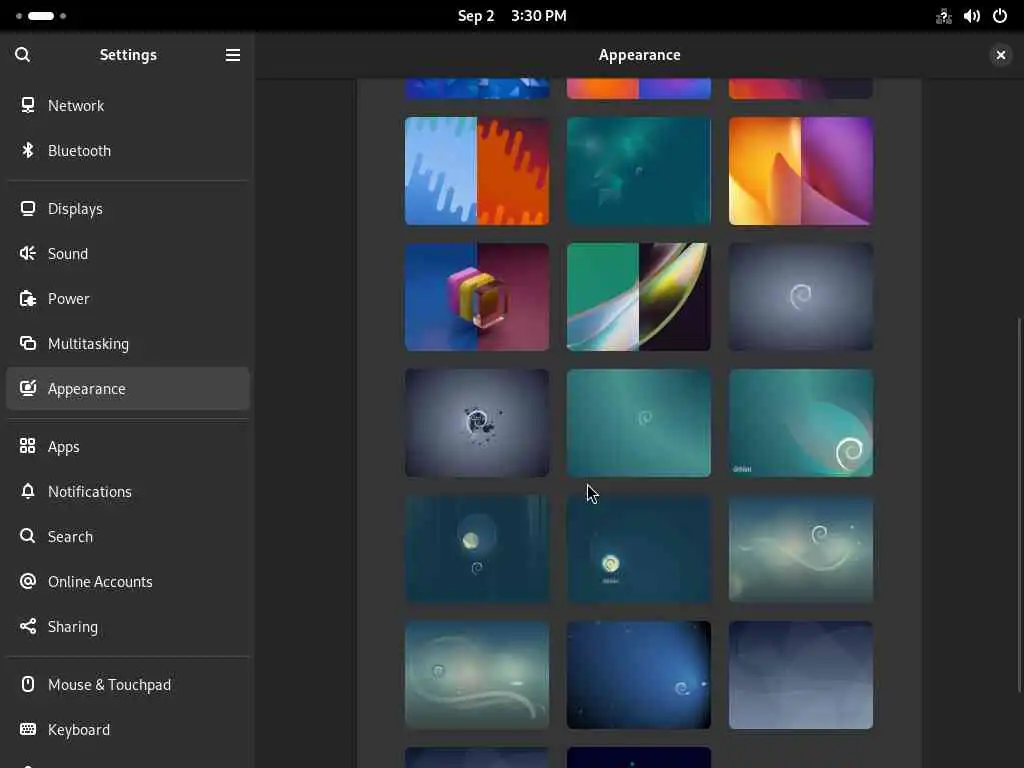Click the Bluetooth sidebar icon
Screen dimensions: 1024x768
tap(27, 150)
